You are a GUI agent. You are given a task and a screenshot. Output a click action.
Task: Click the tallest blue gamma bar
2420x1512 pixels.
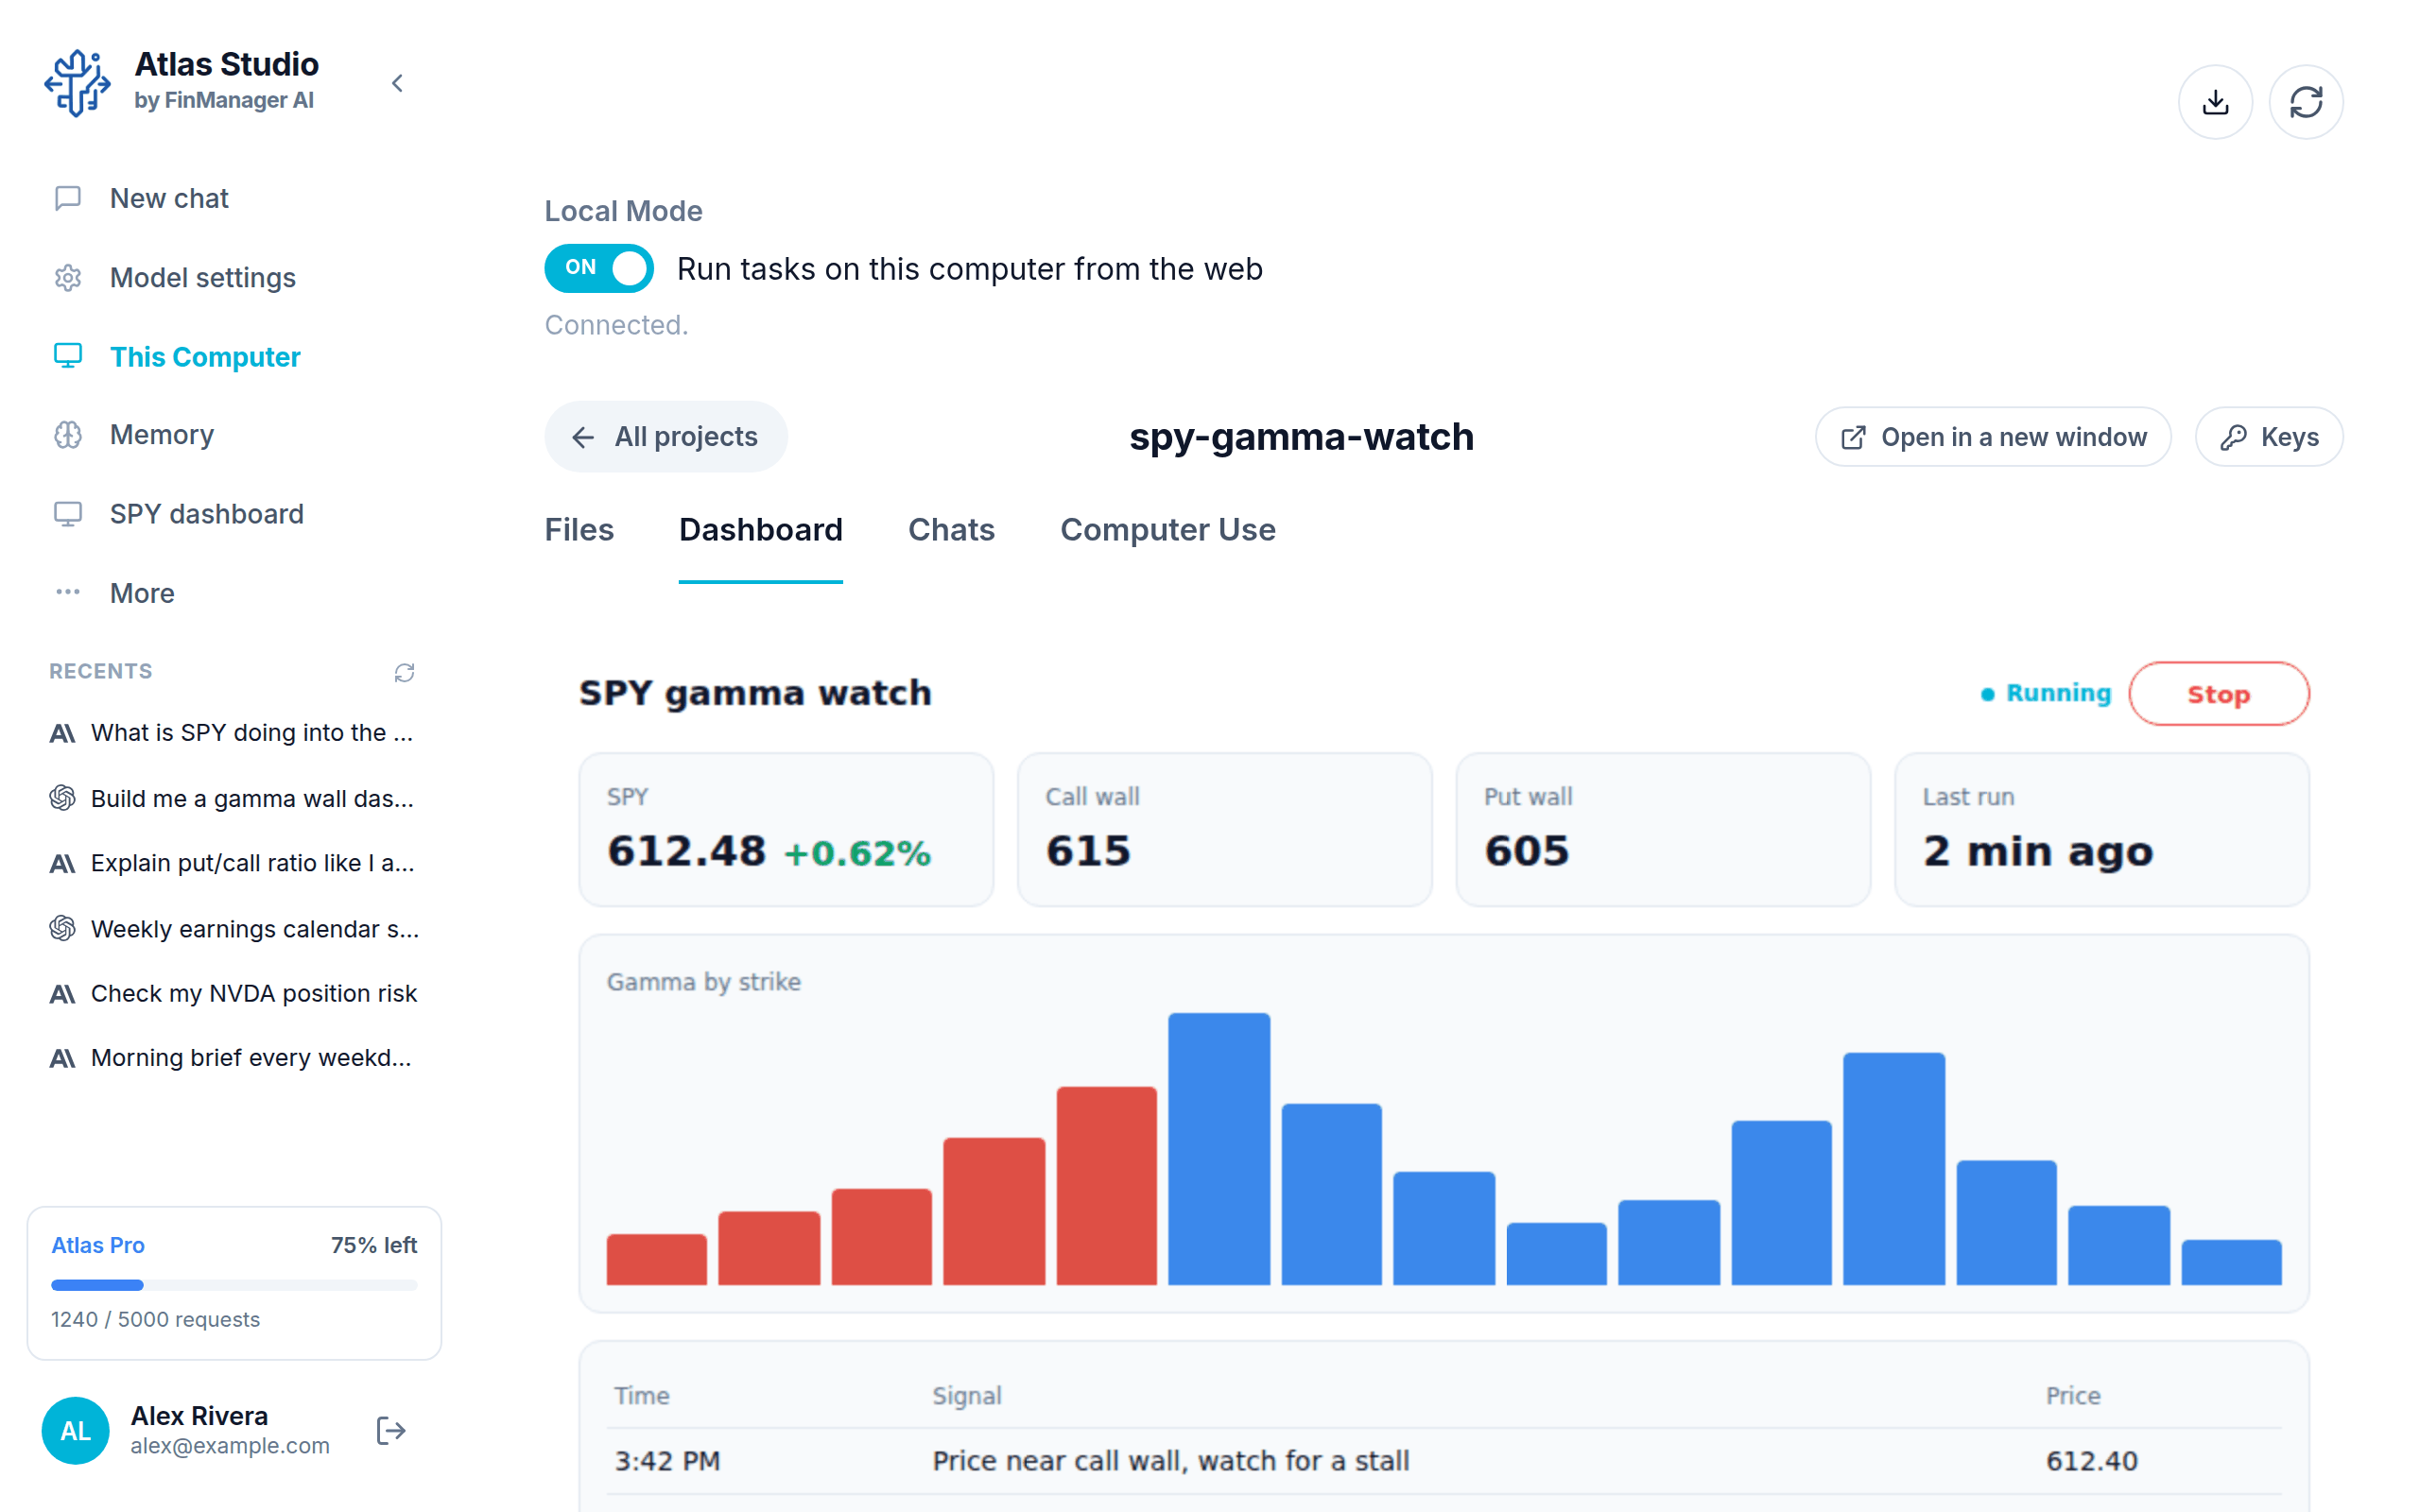1219,1149
